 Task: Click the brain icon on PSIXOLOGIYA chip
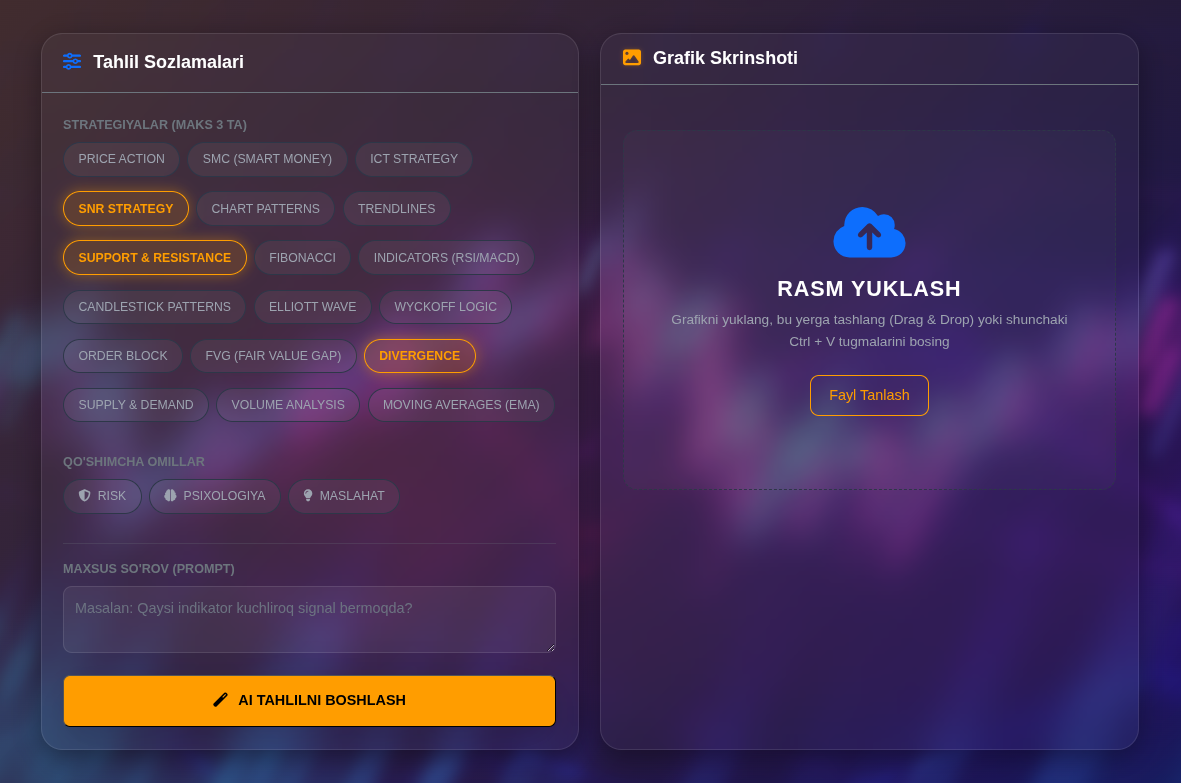[170, 495]
